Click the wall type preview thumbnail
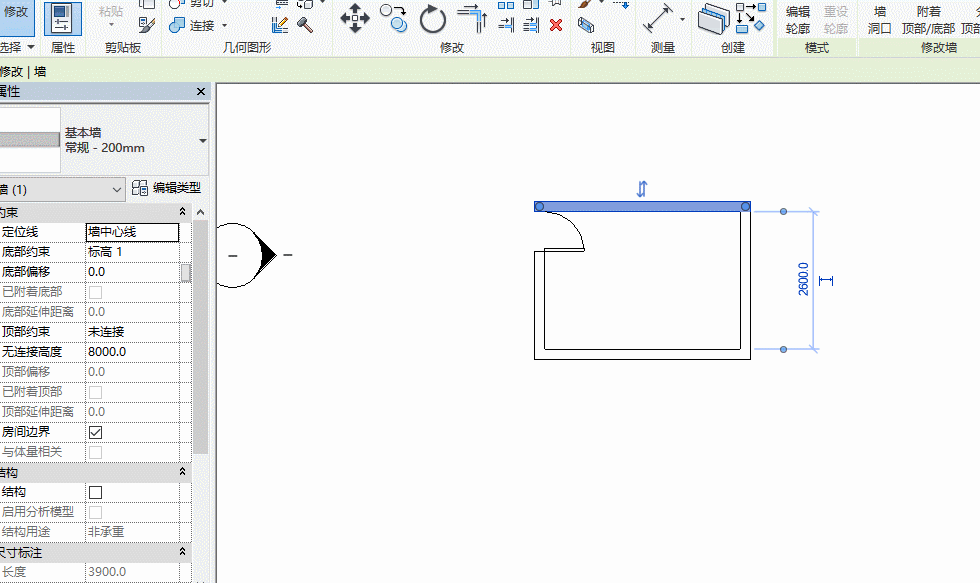This screenshot has width=980, height=583. 30,140
